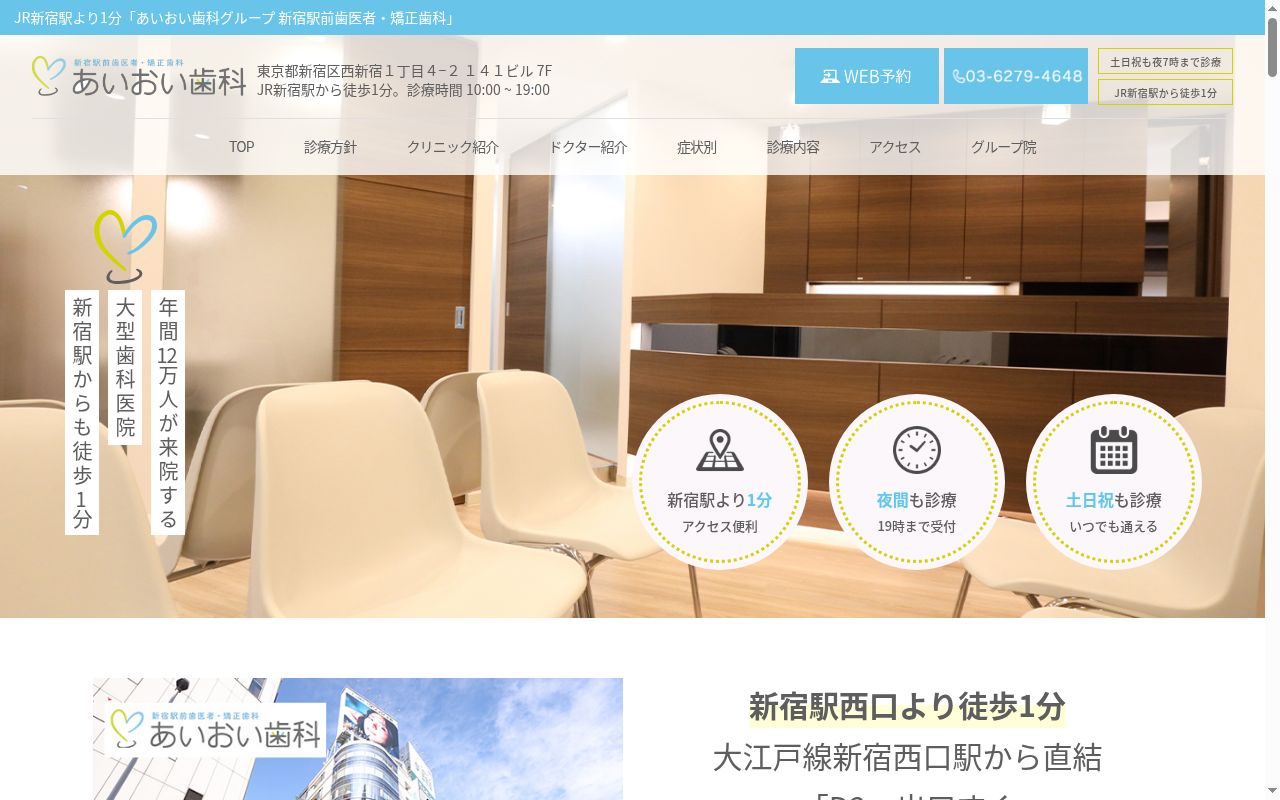
Task: Select 診療内容 in the navigation
Action: click(x=793, y=147)
